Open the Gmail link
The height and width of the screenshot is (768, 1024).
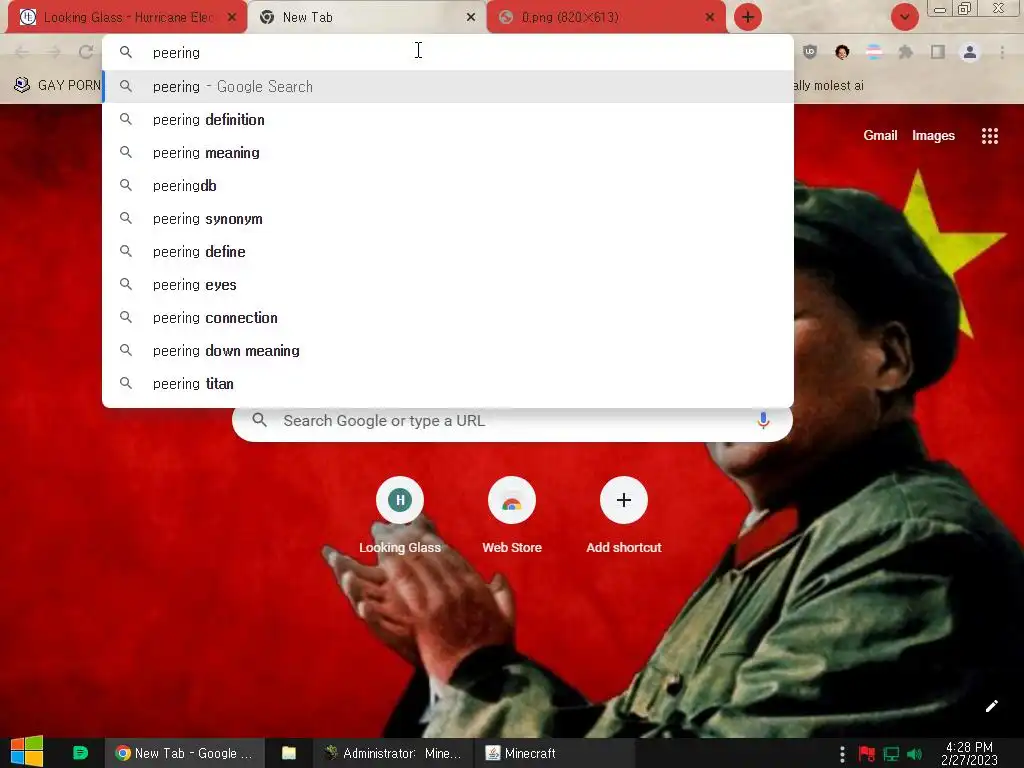[880, 135]
